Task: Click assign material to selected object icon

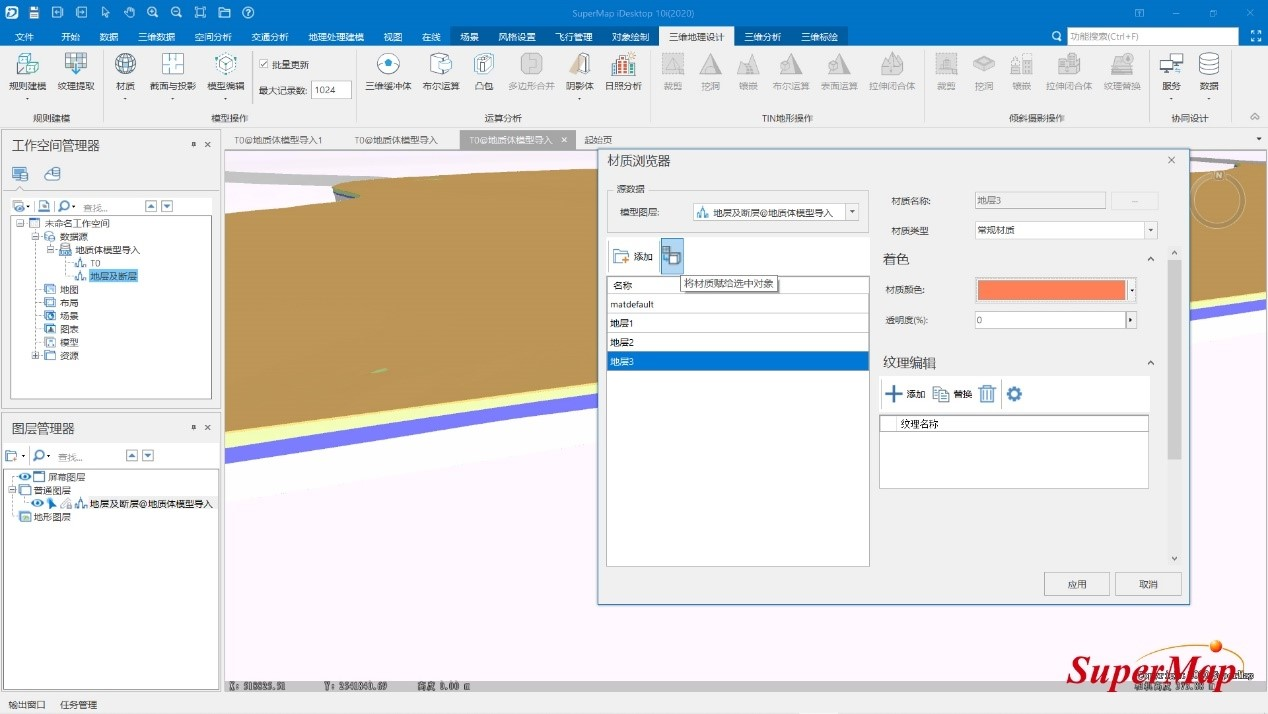Action: (x=672, y=256)
